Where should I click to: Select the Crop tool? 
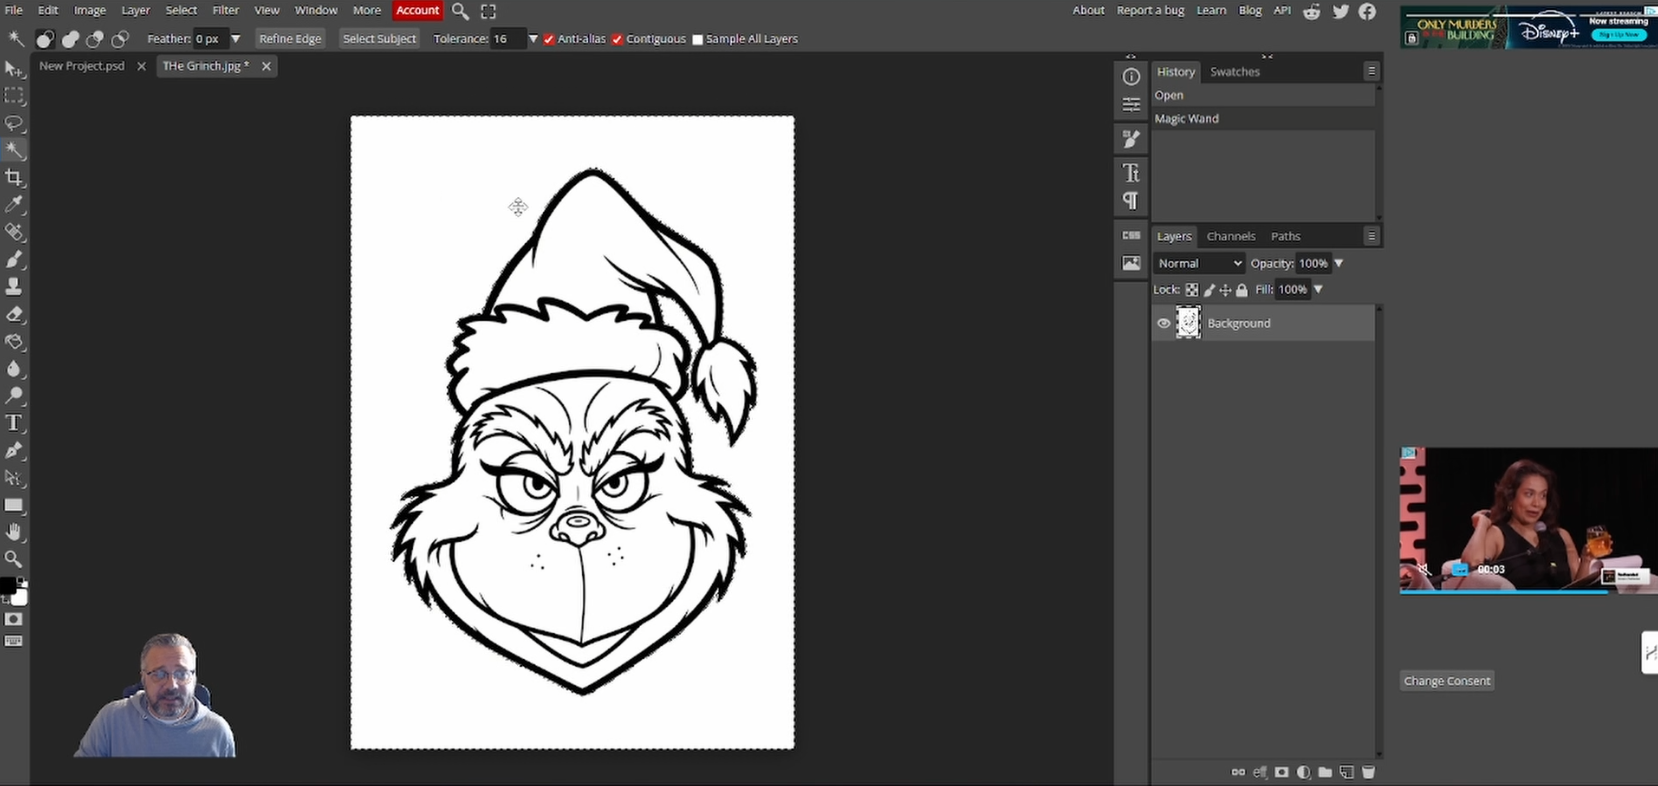pyautogui.click(x=14, y=178)
